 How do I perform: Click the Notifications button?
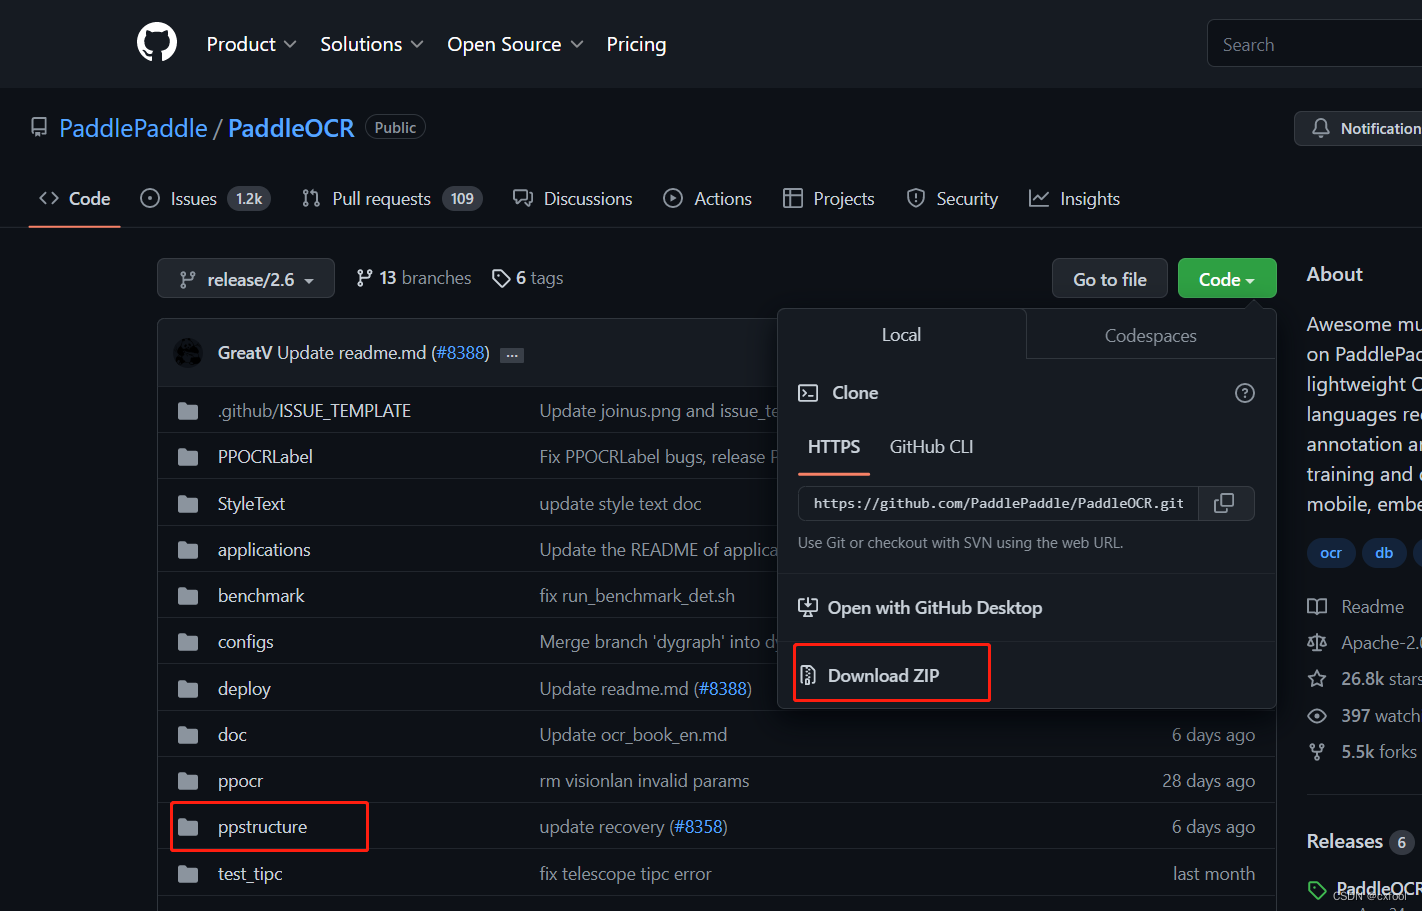click(x=1360, y=128)
